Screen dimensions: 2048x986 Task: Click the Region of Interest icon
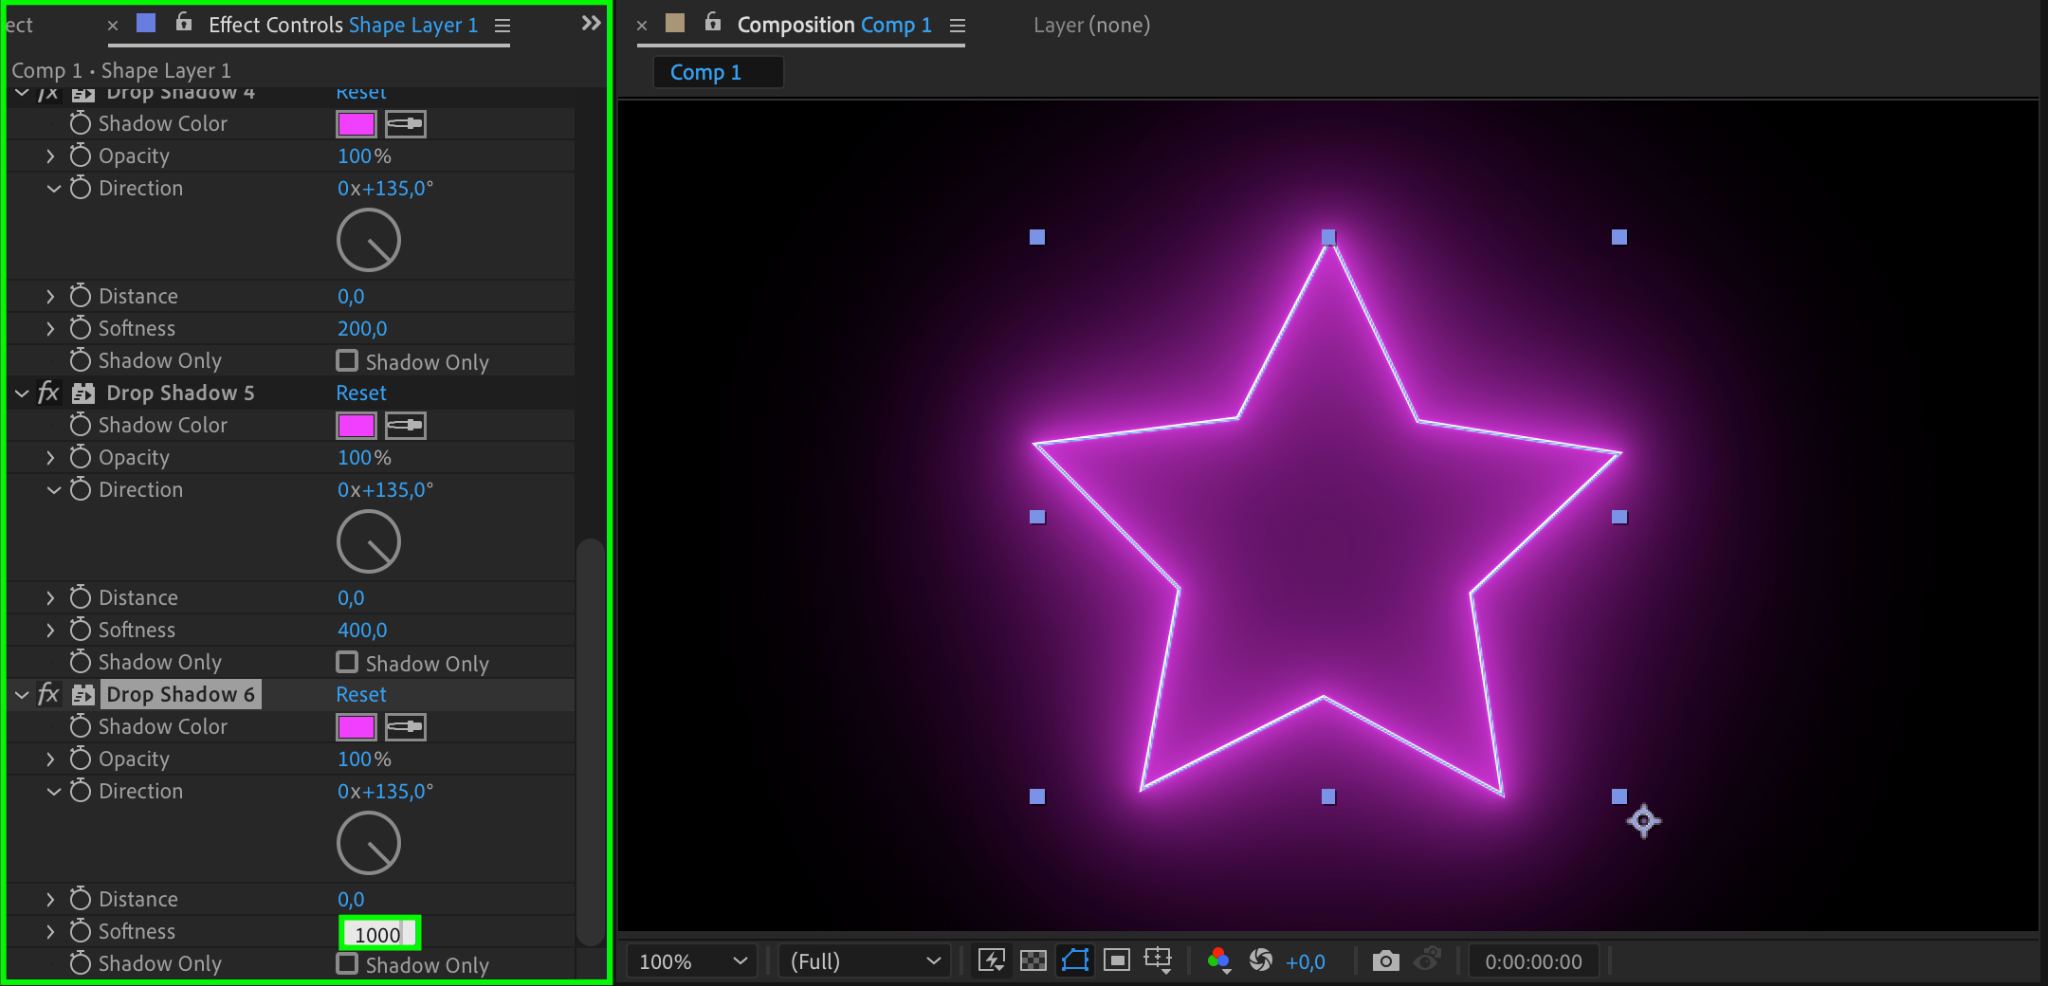click(1117, 961)
